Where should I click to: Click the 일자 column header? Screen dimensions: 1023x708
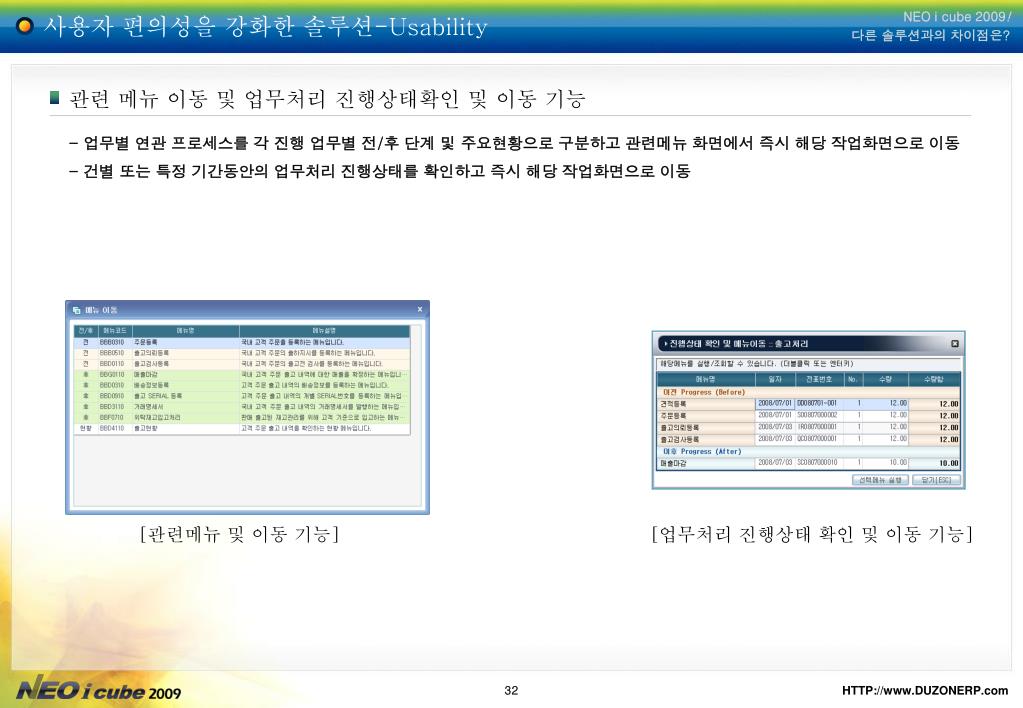tap(775, 379)
